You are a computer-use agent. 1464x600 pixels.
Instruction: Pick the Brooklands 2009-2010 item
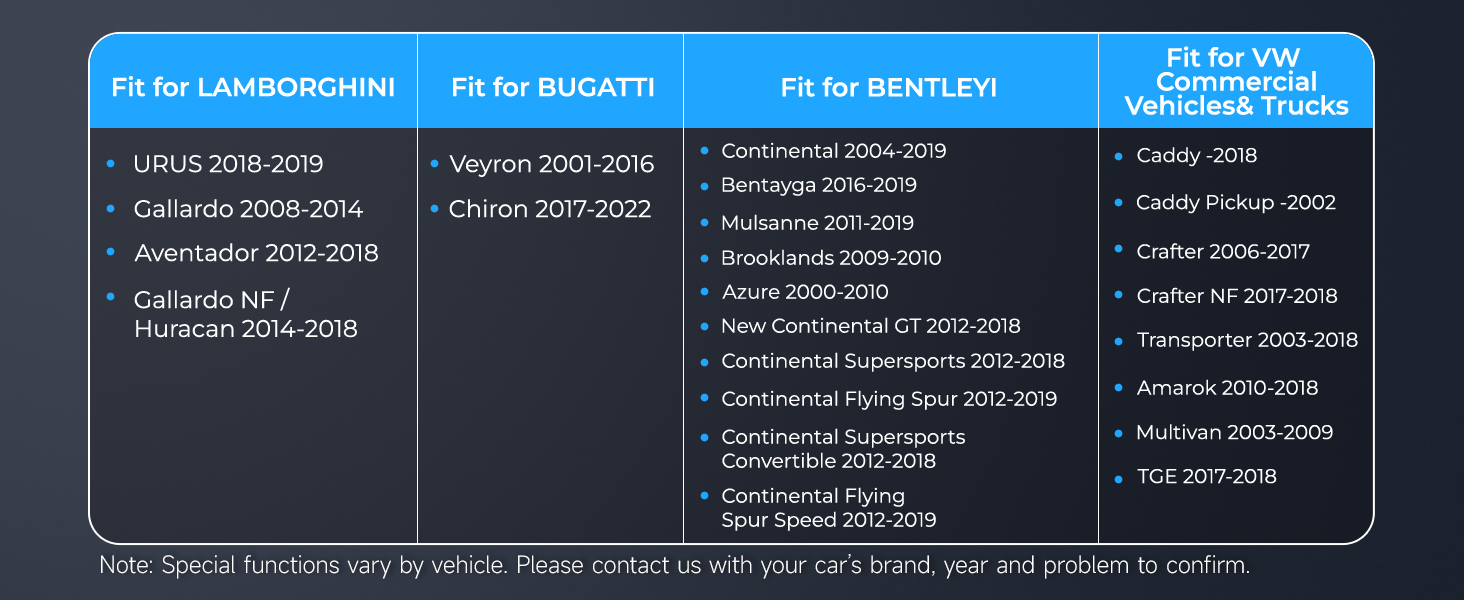(831, 258)
